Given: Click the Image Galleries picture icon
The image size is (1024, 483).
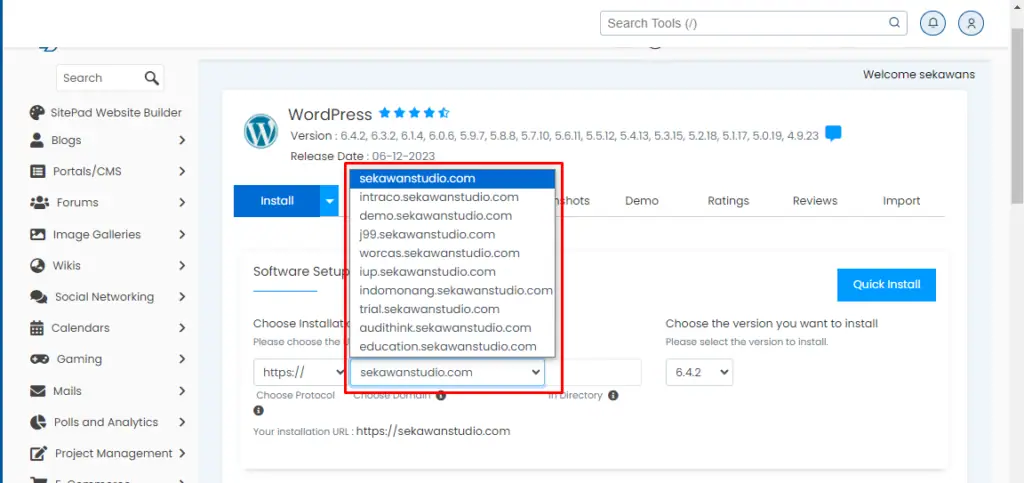Looking at the screenshot, I should 38,234.
